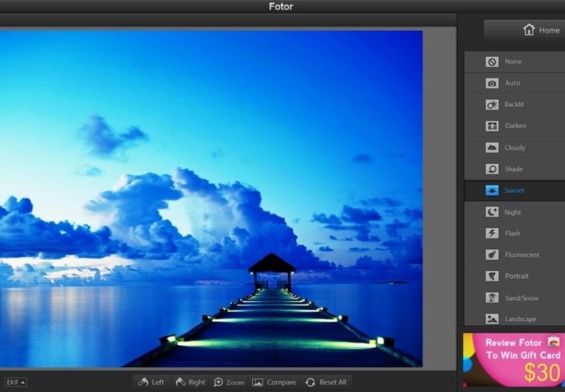Apply the Flash lightning icon
This screenshot has height=392, width=565.
(492, 233)
